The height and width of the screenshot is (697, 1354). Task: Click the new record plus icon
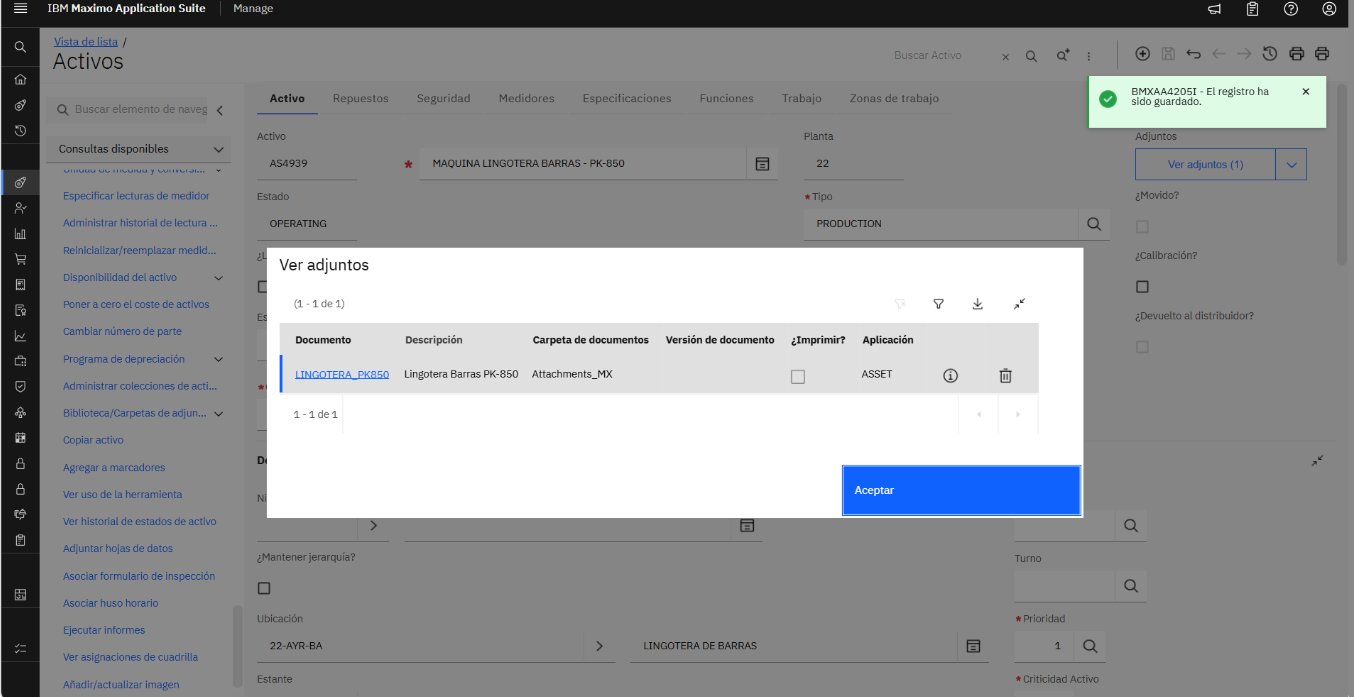pos(1143,54)
